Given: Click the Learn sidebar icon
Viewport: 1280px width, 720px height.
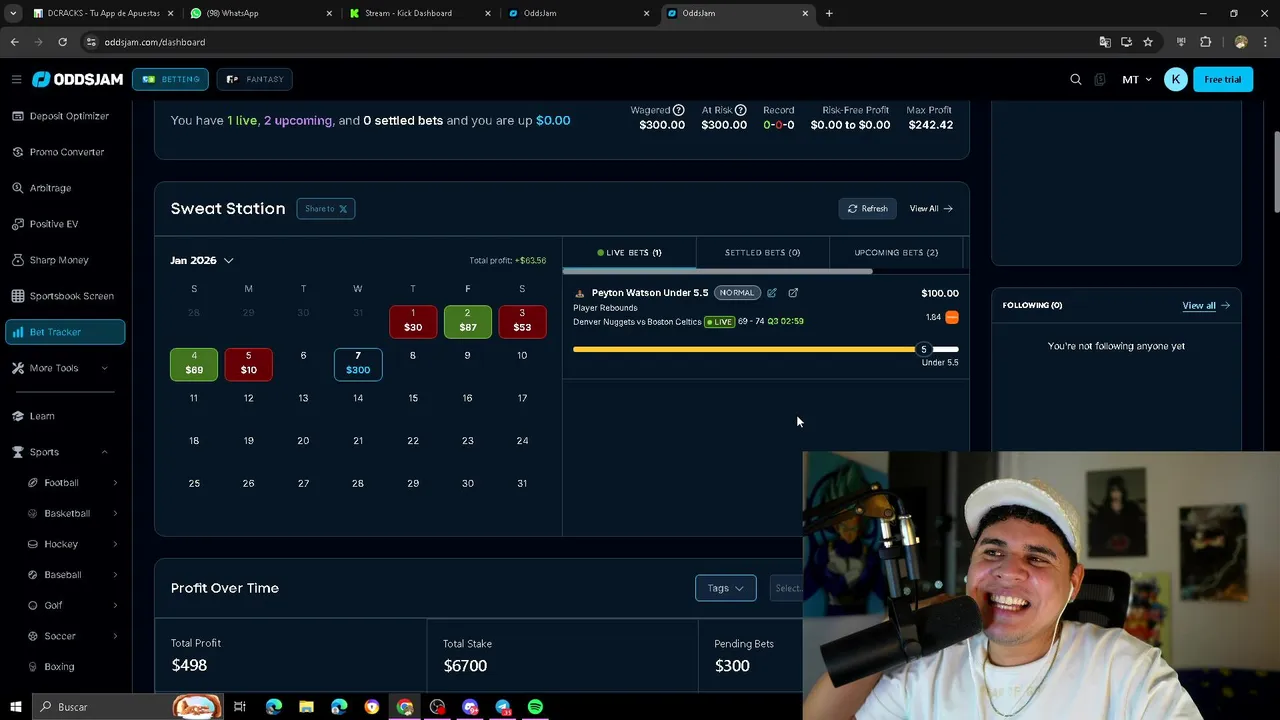Looking at the screenshot, I should tap(18, 416).
